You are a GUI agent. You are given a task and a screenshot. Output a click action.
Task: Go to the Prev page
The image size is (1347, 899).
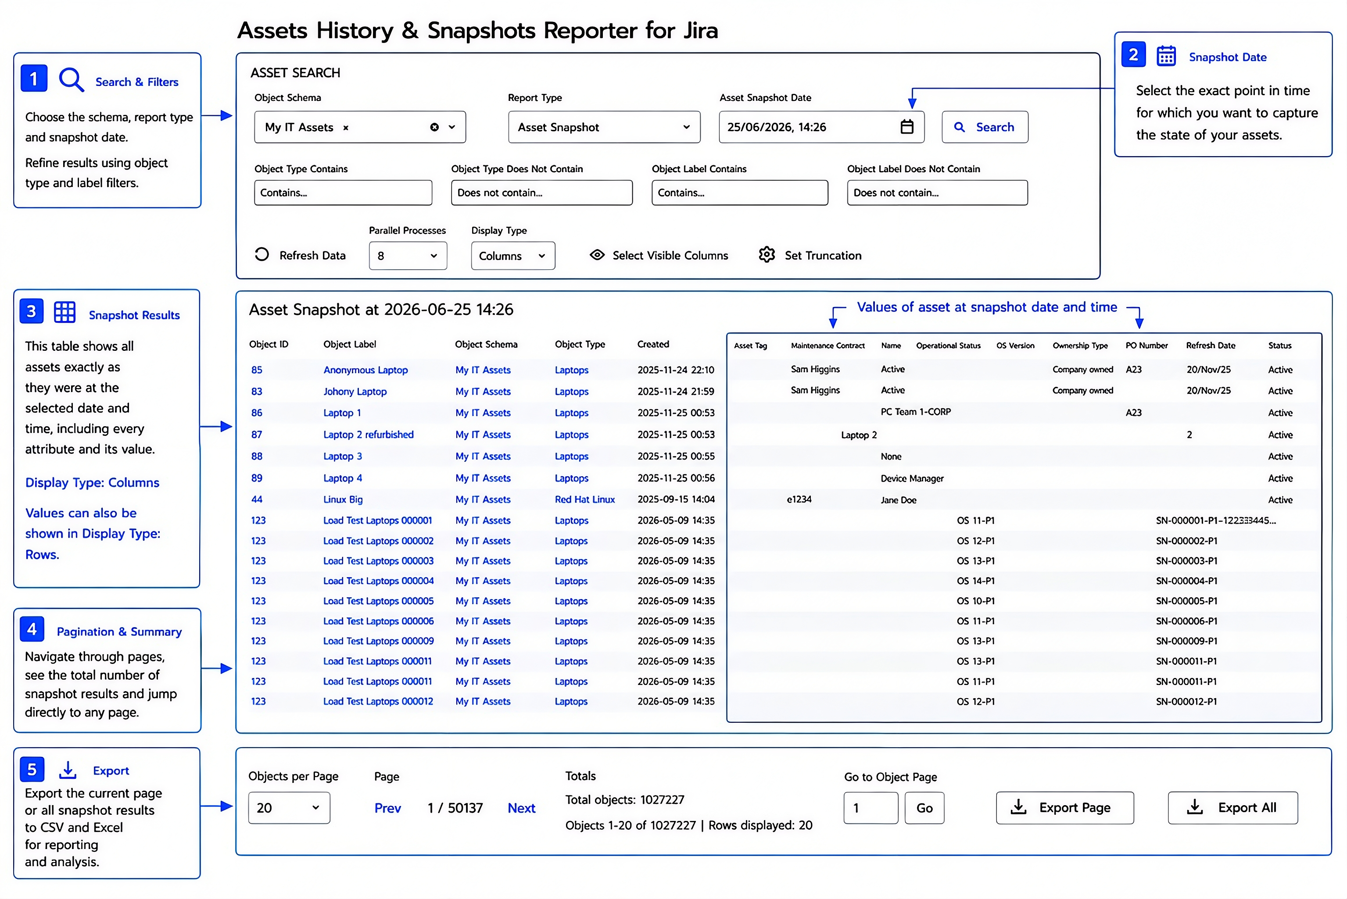[x=388, y=808]
